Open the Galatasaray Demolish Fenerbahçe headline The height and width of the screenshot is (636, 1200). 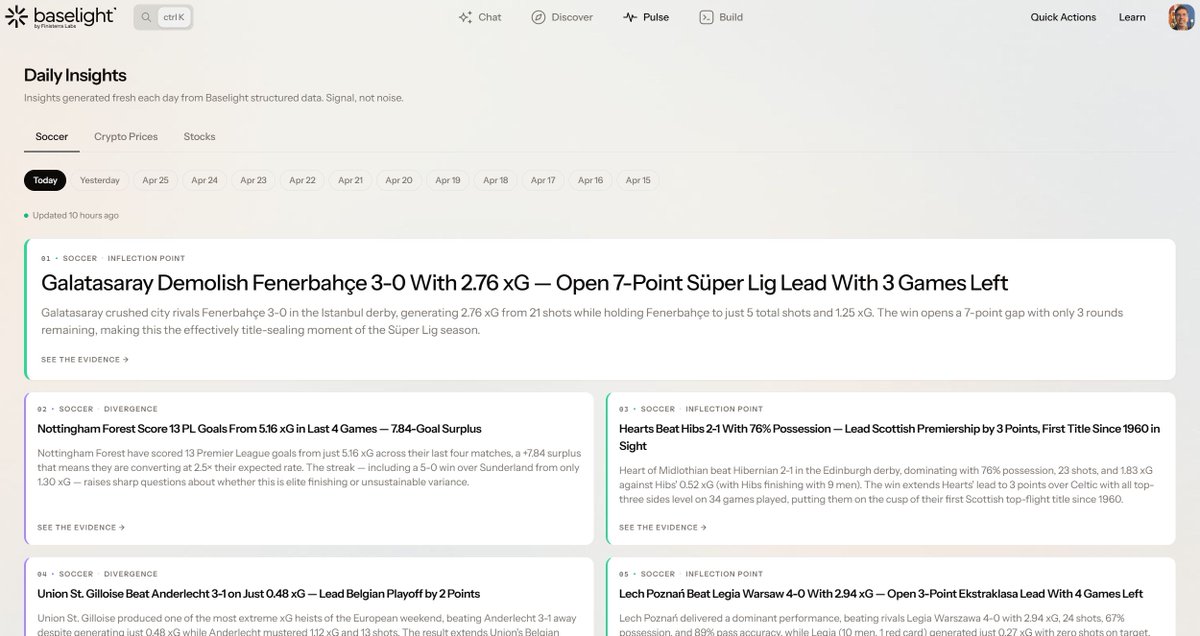tap(524, 283)
